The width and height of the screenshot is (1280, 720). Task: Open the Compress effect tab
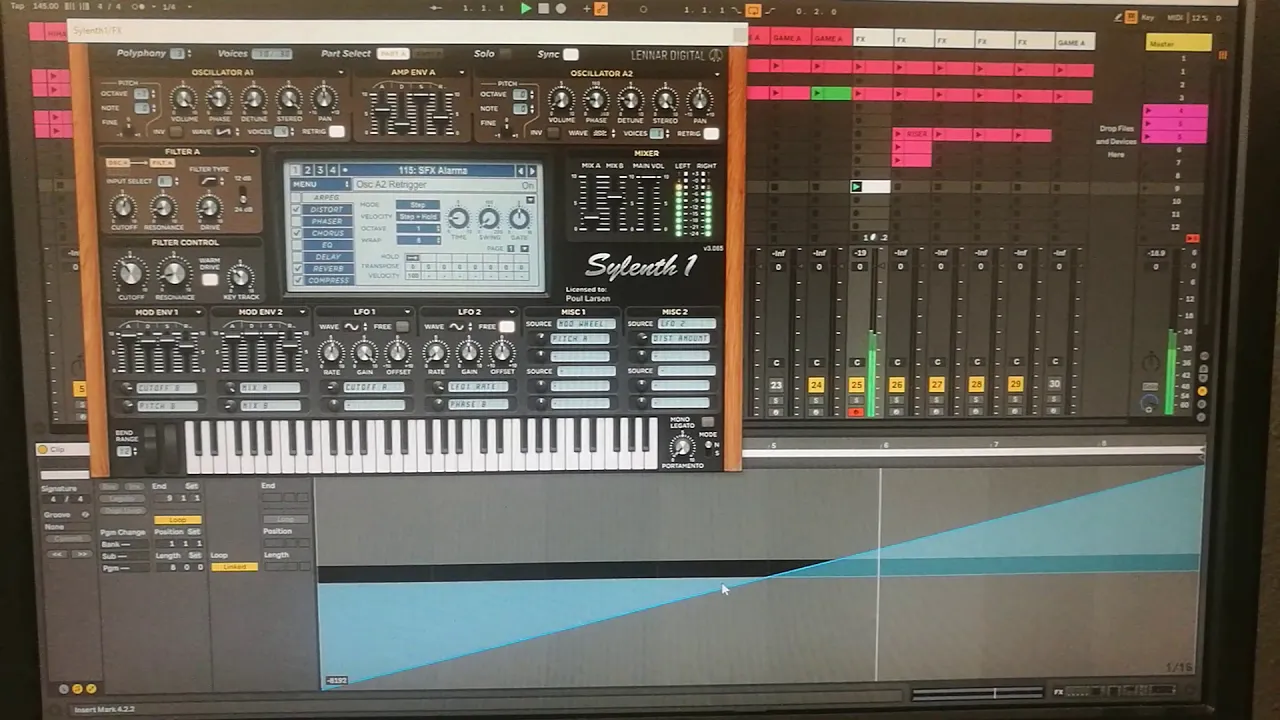pyautogui.click(x=328, y=280)
